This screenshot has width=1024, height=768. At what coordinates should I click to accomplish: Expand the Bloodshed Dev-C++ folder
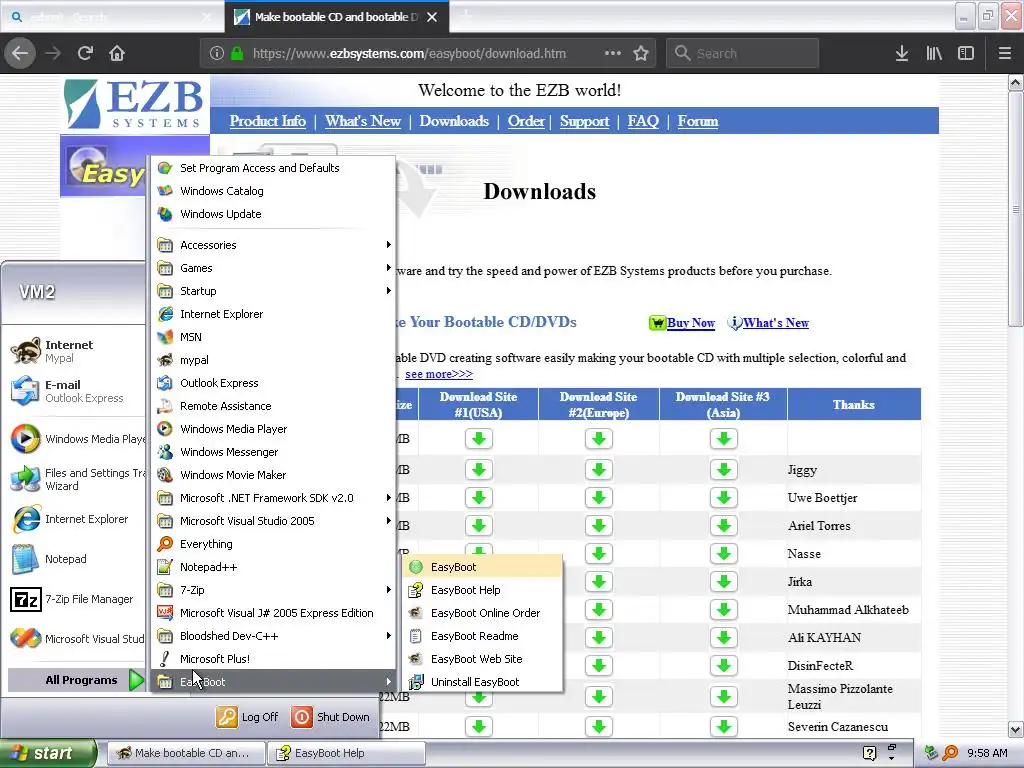(274, 635)
